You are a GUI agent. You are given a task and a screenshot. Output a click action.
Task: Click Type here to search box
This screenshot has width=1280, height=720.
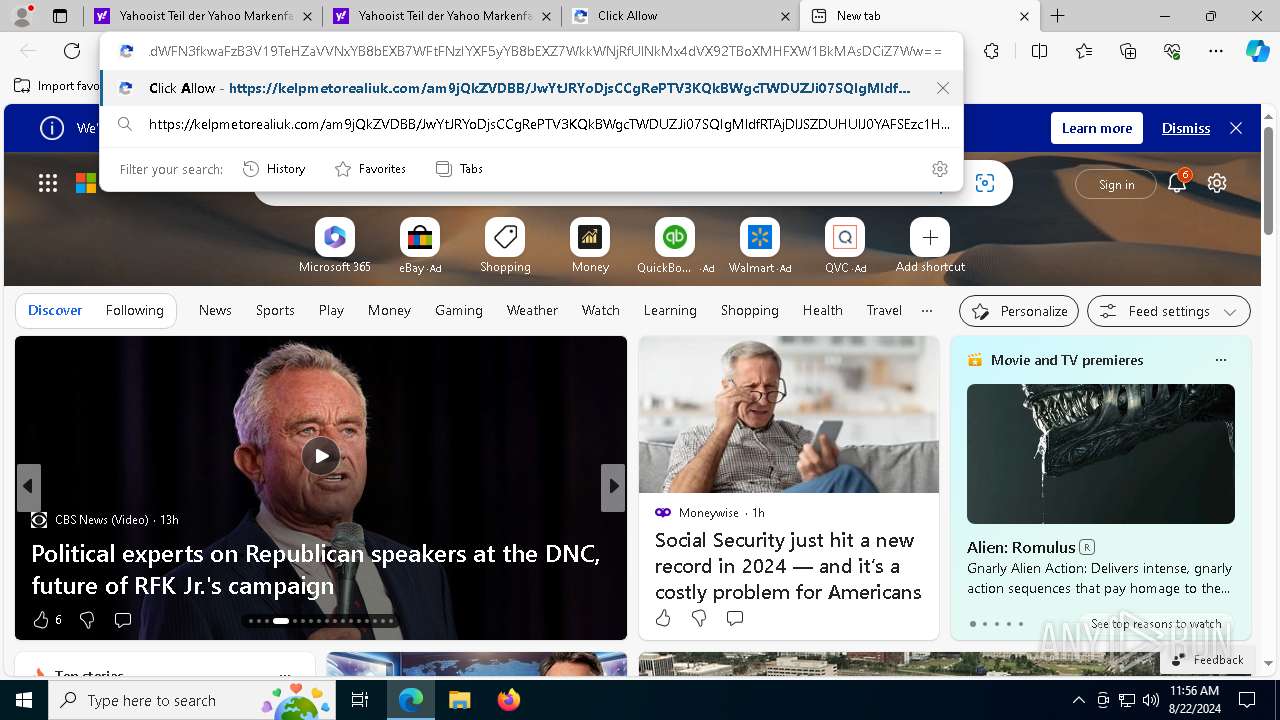pos(193,700)
